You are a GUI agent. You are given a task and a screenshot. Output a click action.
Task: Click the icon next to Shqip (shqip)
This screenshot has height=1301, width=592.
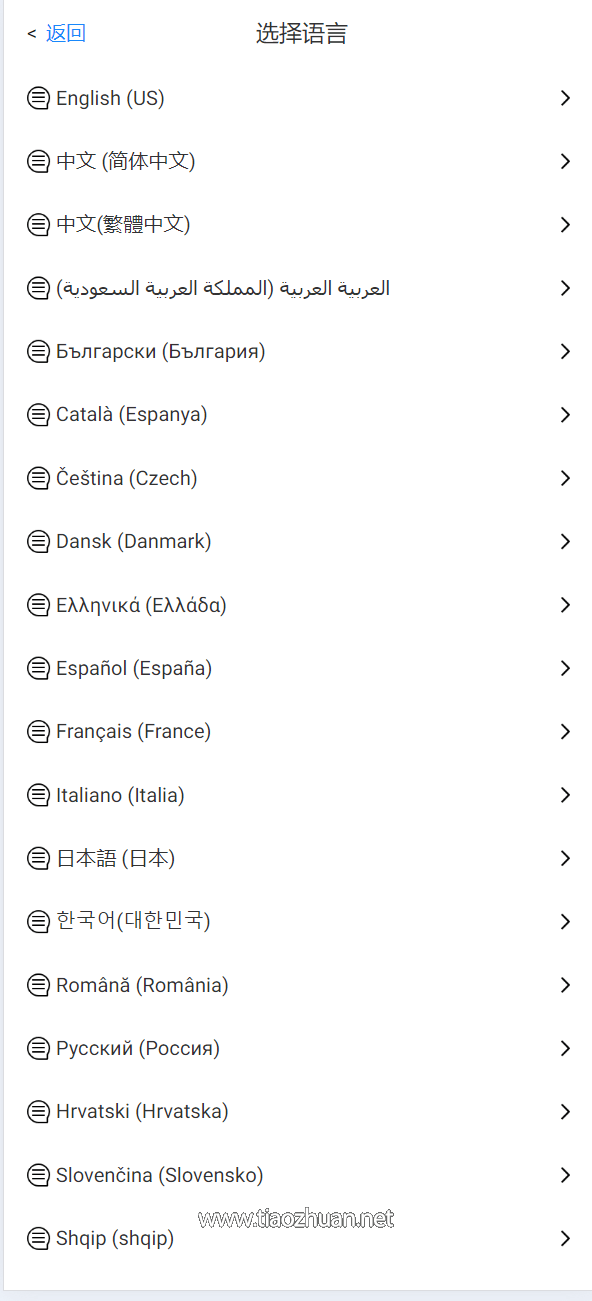coord(38,1238)
